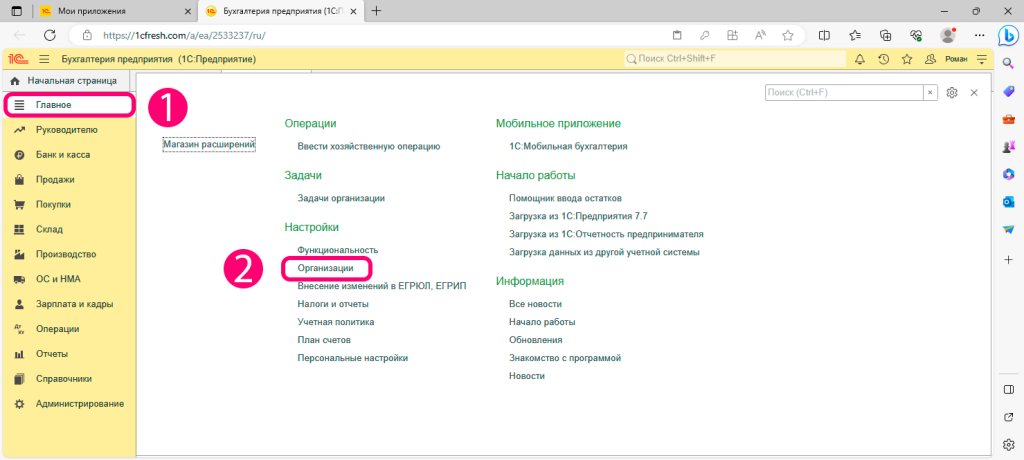
Task: Open Знакомство с программой link
Action: click(x=565, y=358)
